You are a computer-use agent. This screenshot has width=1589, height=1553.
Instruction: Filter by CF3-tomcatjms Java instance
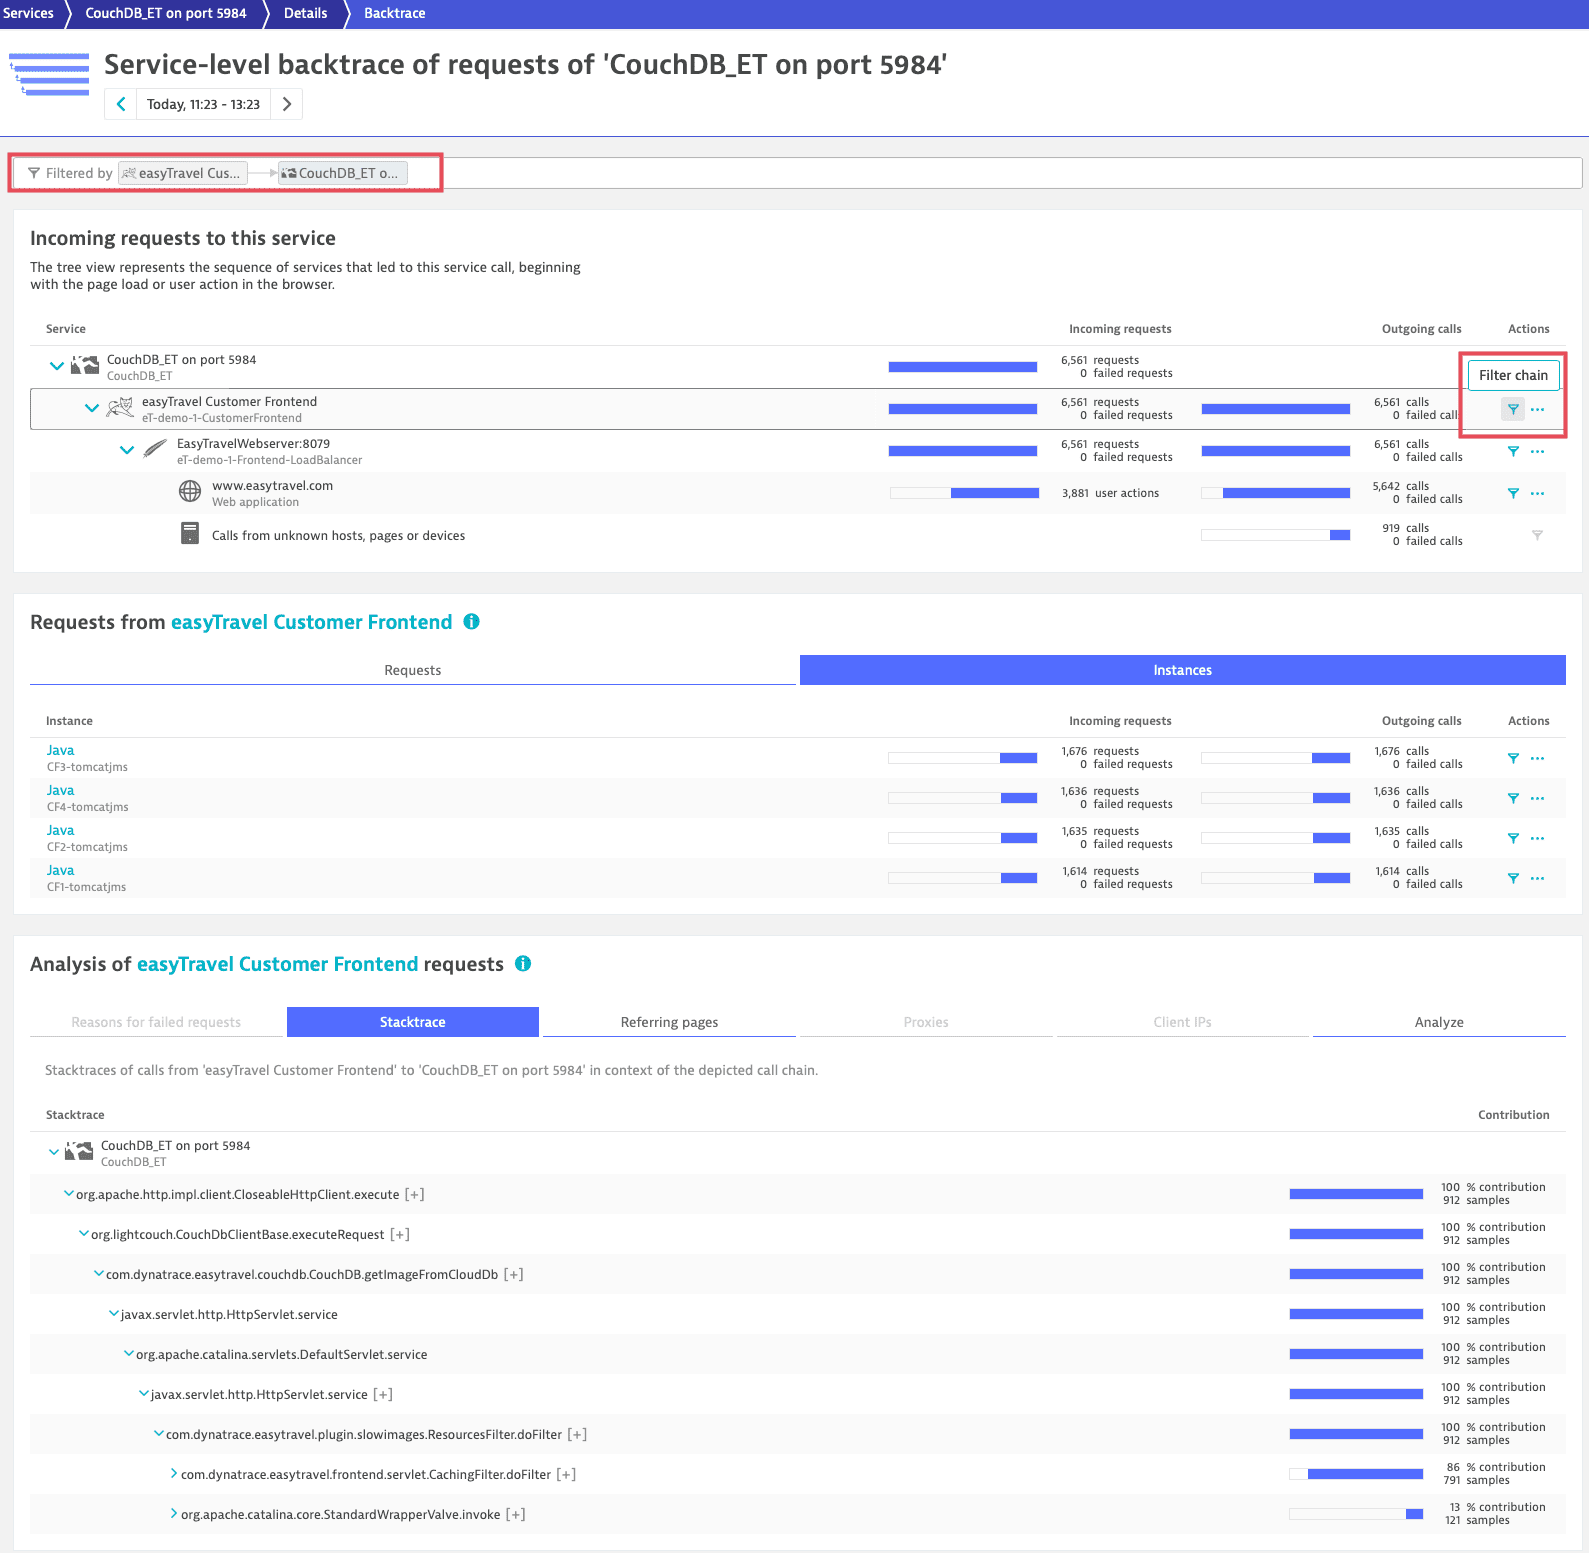(1512, 758)
